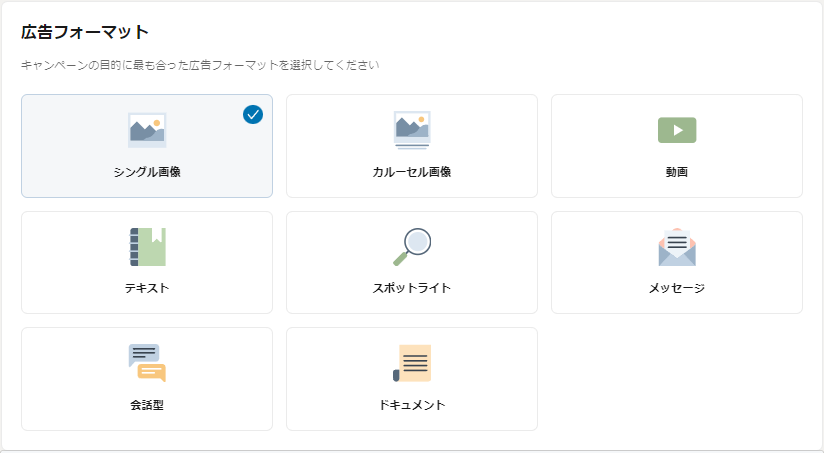Pick the 会話型 ad format card
The width and height of the screenshot is (824, 453).
pos(147,379)
